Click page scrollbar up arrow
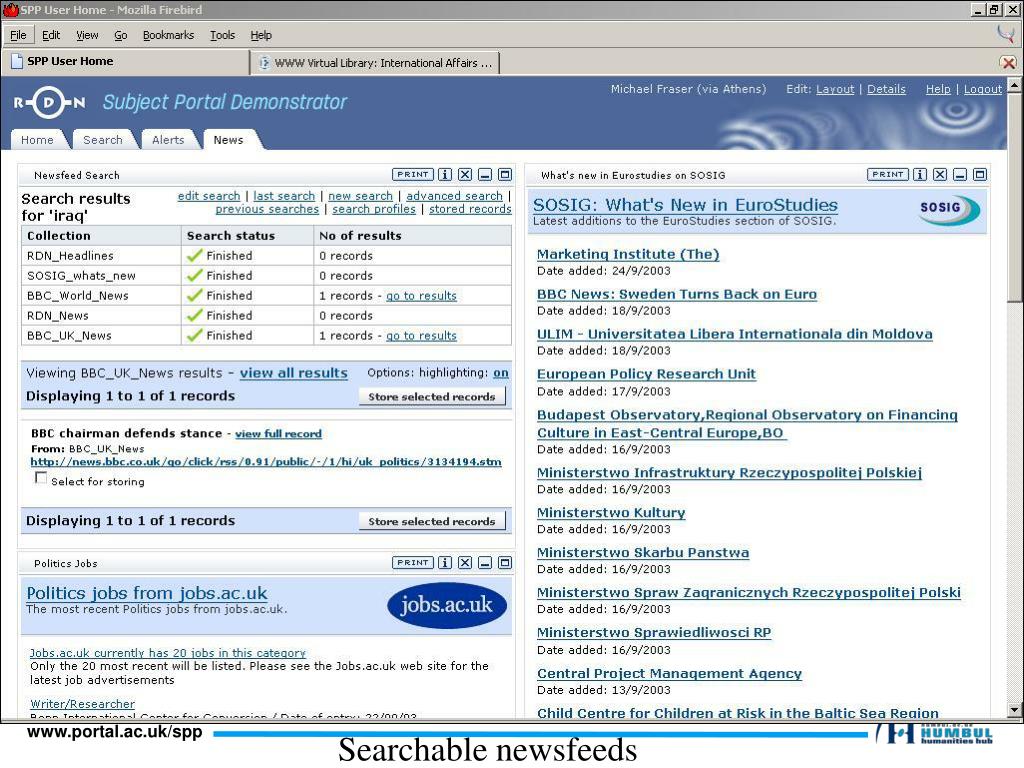 [1014, 84]
